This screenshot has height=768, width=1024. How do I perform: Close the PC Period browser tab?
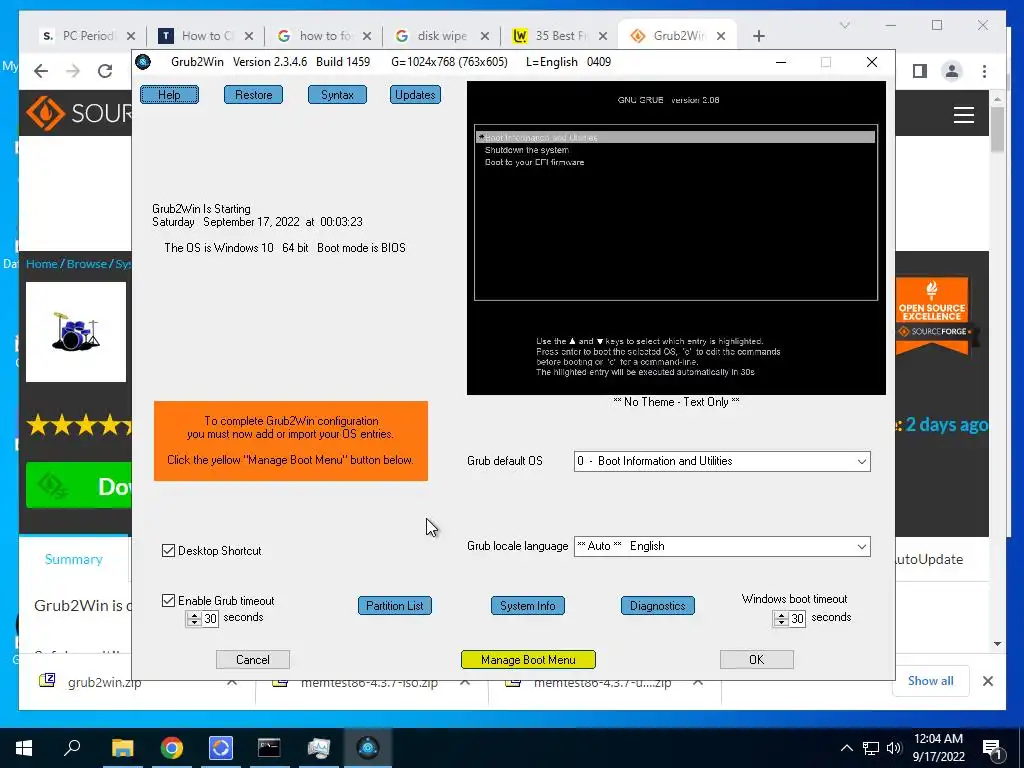(131, 36)
